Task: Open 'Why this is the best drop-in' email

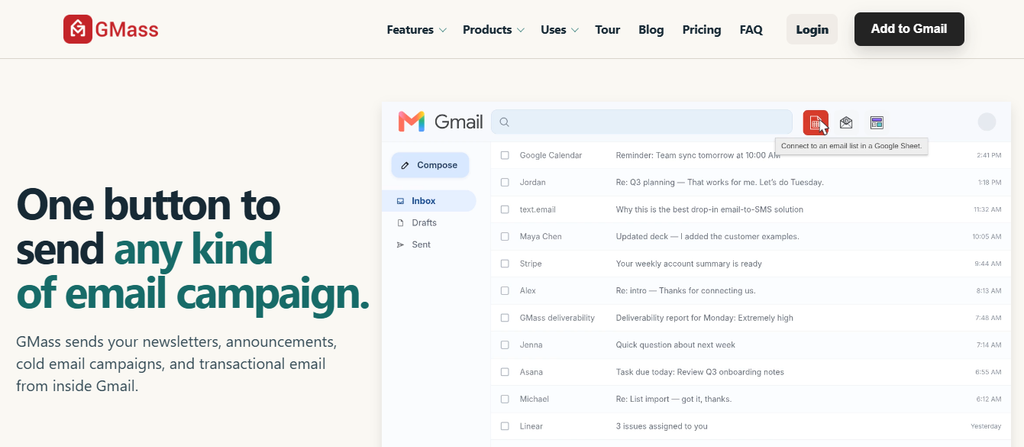Action: pyautogui.click(x=709, y=209)
